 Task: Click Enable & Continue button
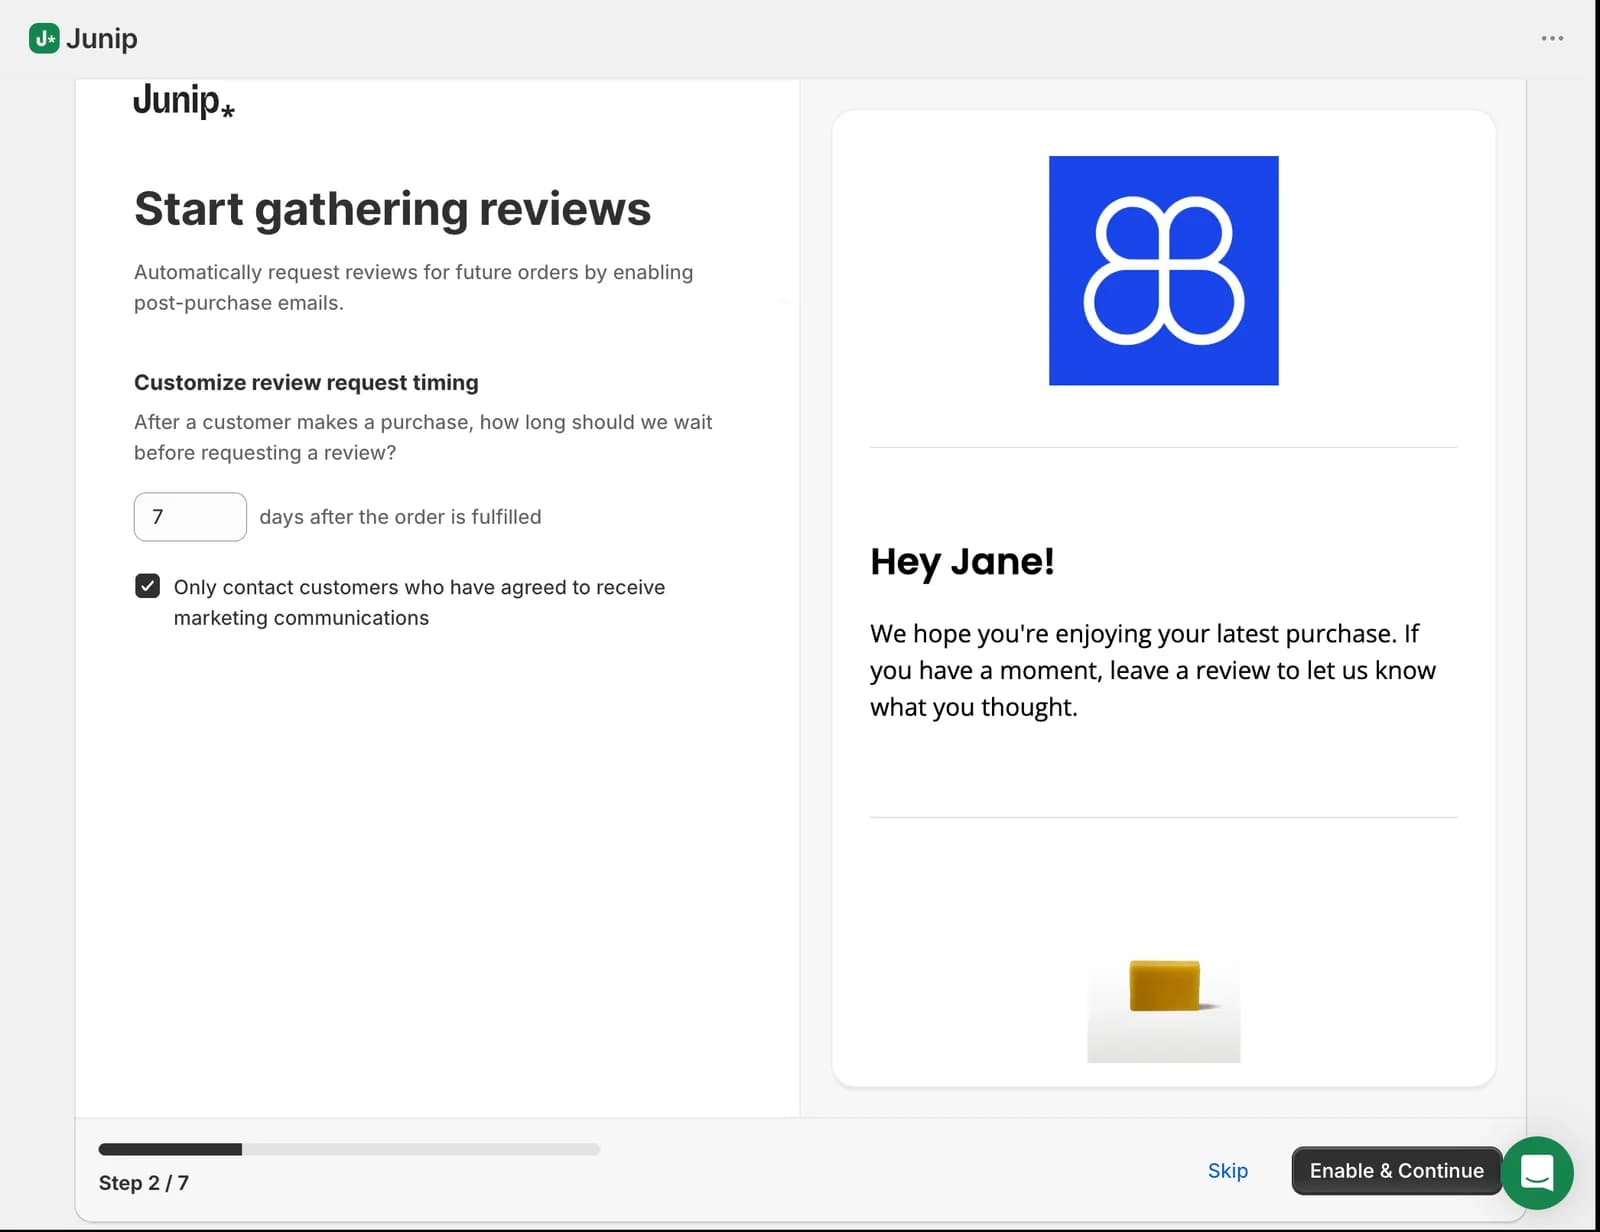coord(1396,1170)
